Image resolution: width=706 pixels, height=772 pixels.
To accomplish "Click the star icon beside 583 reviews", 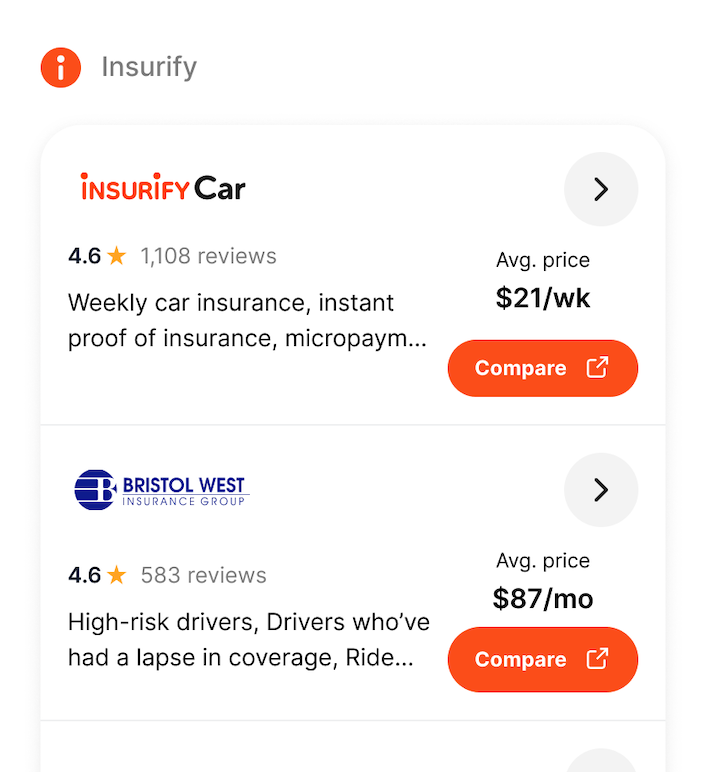I will tap(117, 575).
